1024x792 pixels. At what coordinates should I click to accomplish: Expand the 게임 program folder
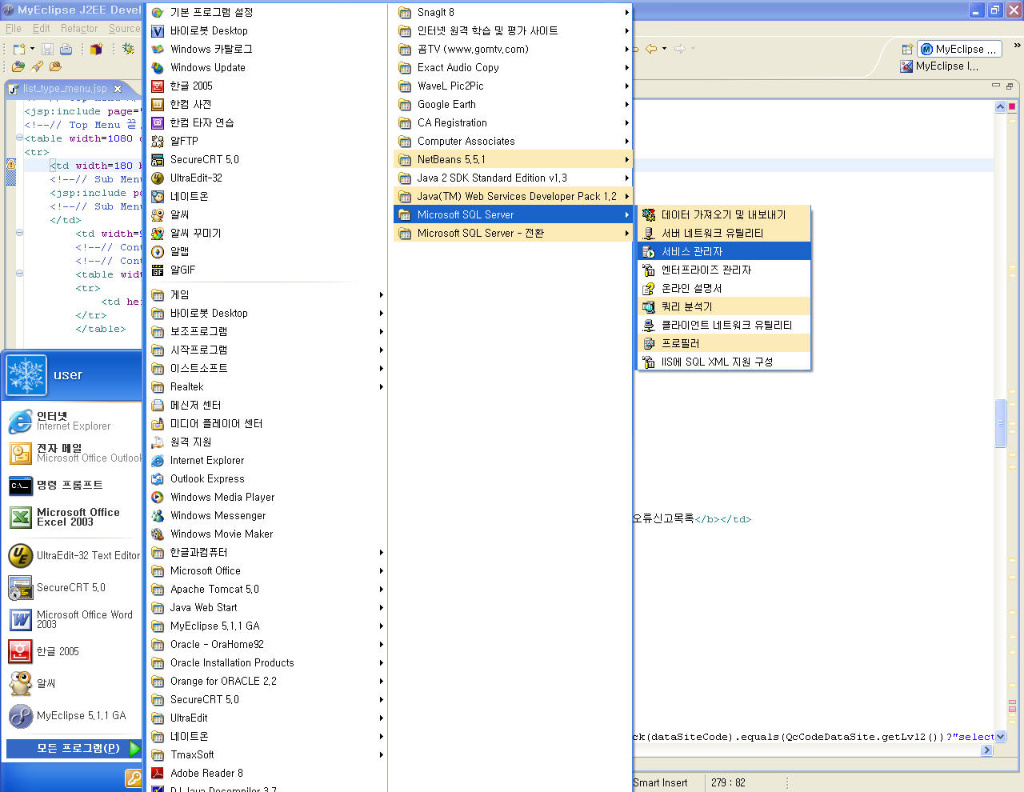pyautogui.click(x=266, y=294)
